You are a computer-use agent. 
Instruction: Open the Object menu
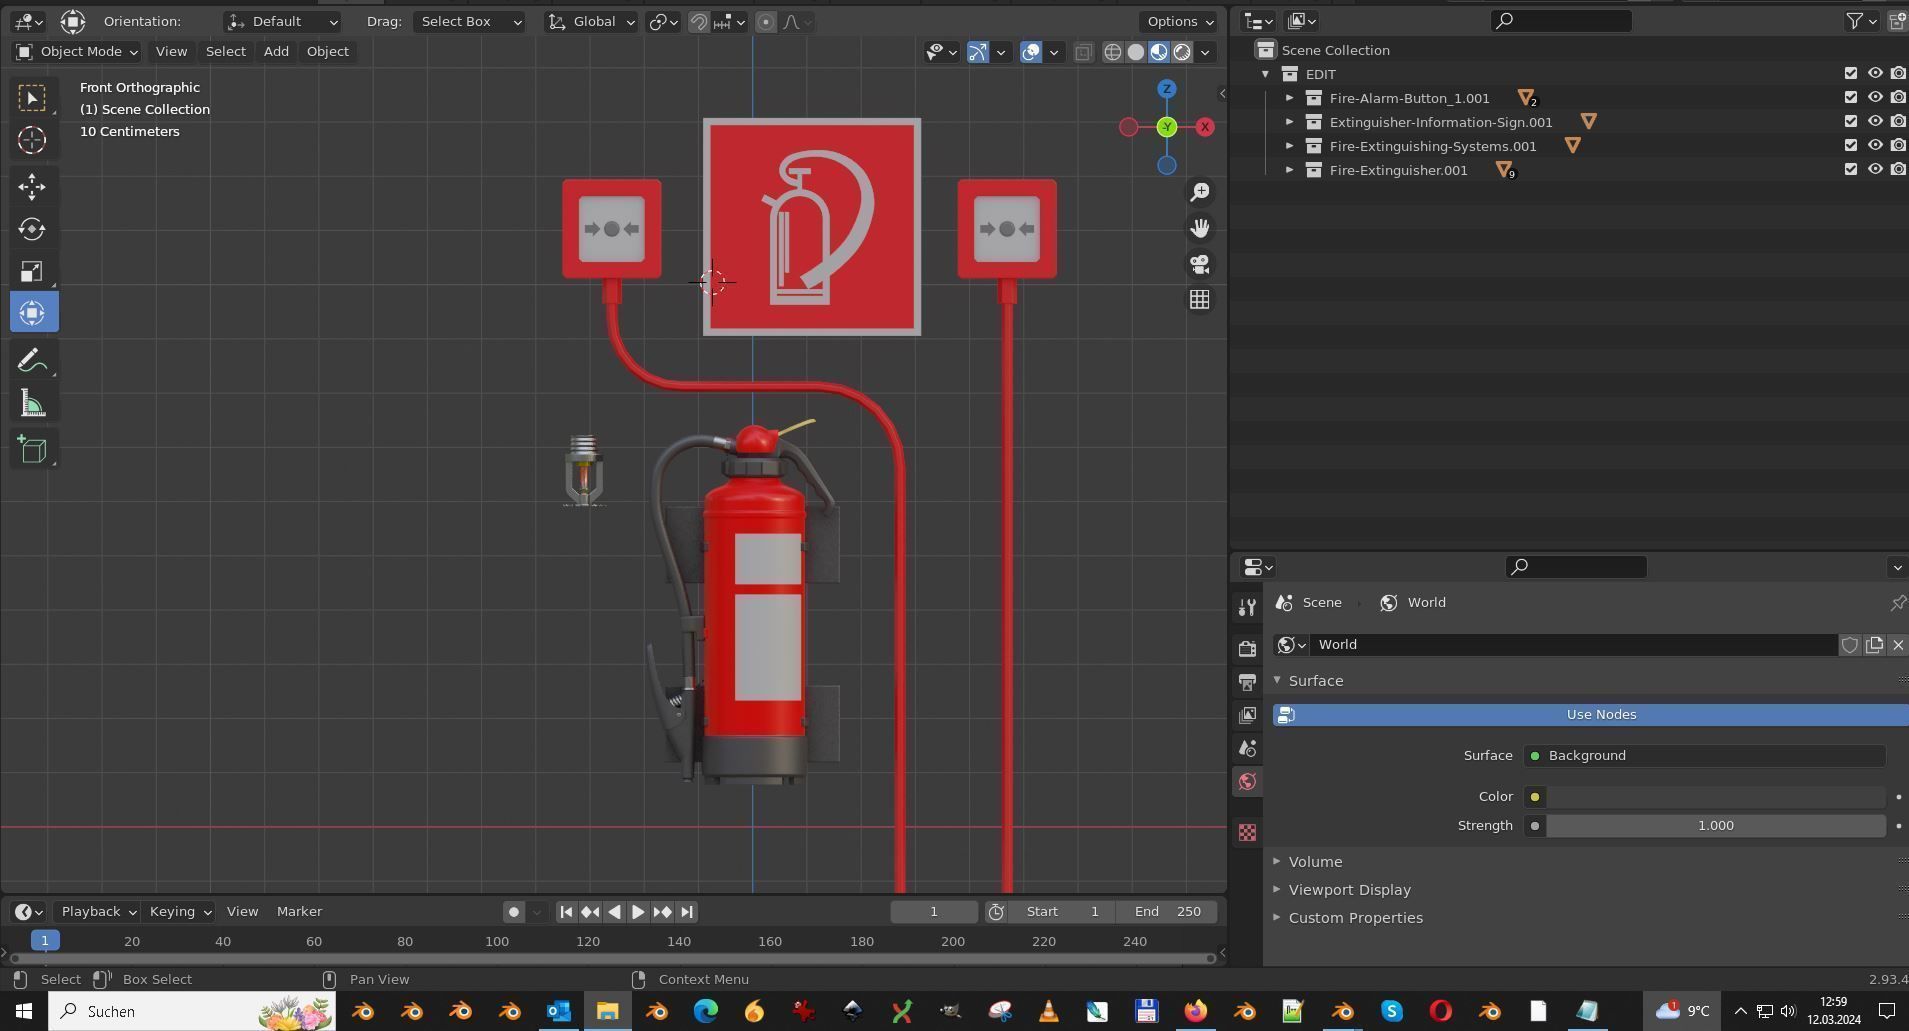coord(328,52)
